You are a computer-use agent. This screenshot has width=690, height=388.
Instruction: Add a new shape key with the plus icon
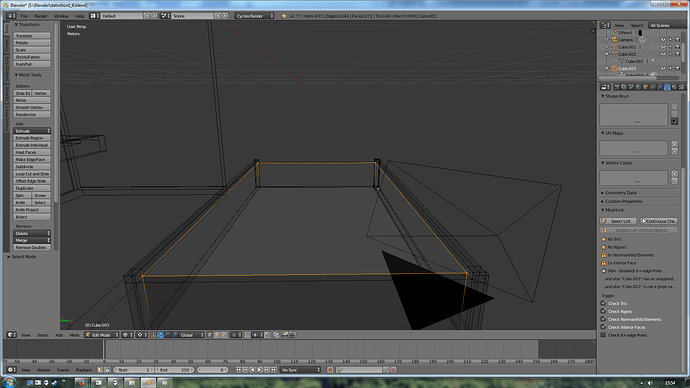[675, 107]
